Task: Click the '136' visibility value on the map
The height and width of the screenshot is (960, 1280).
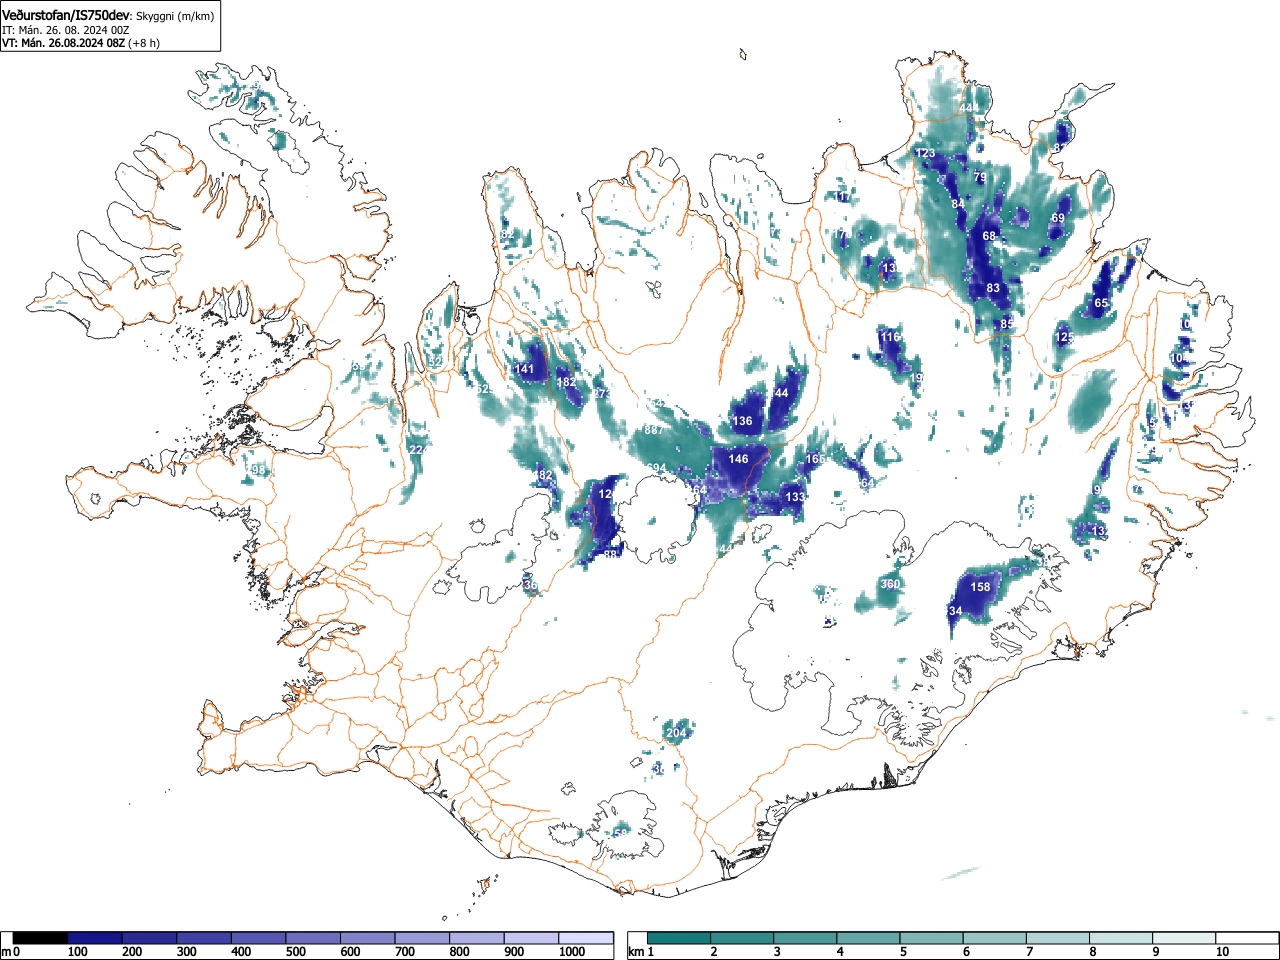Action: point(742,421)
